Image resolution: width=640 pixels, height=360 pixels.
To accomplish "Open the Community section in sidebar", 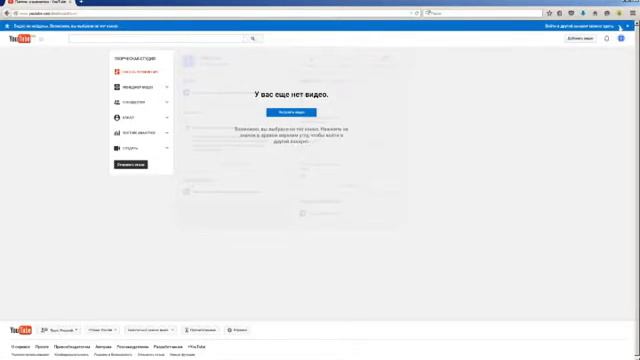I will coord(130,102).
